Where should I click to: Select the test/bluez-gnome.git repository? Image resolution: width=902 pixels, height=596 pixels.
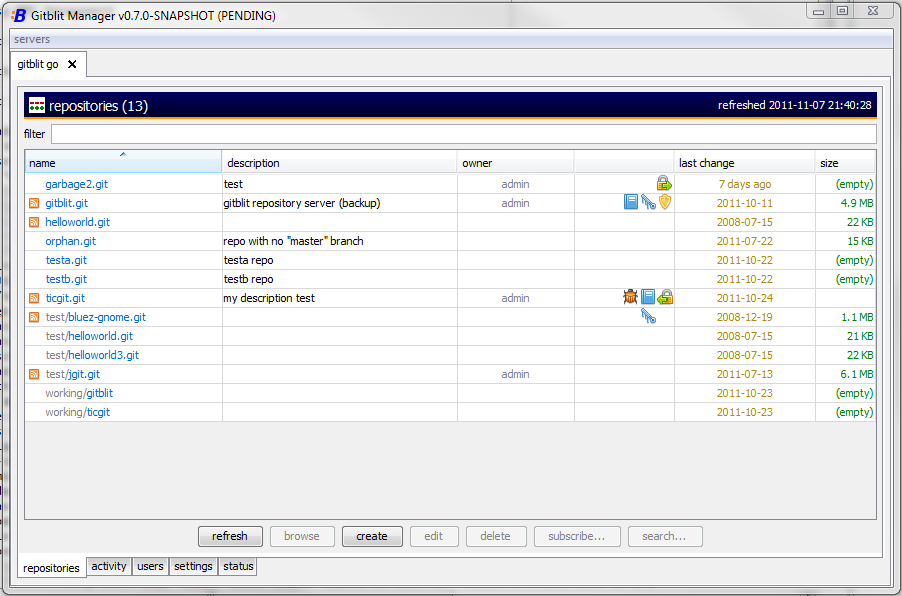pos(95,317)
